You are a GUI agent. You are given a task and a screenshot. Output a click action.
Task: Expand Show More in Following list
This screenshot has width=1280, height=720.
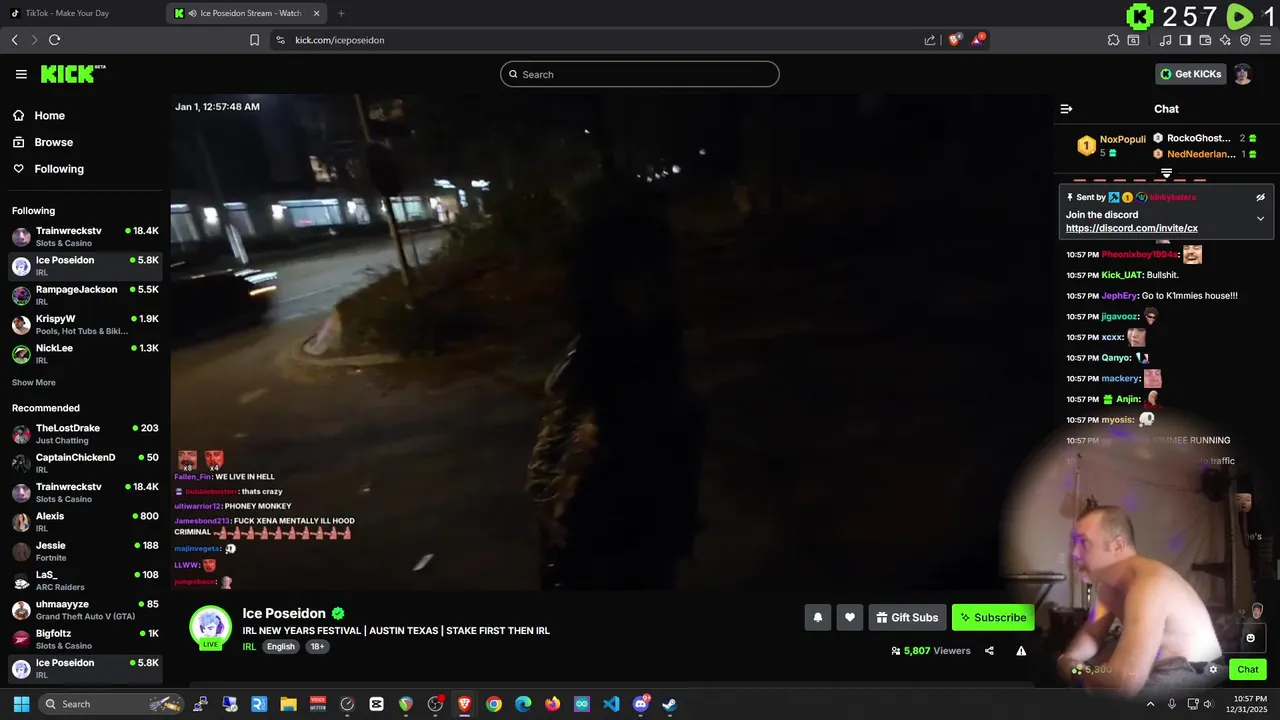(33, 383)
